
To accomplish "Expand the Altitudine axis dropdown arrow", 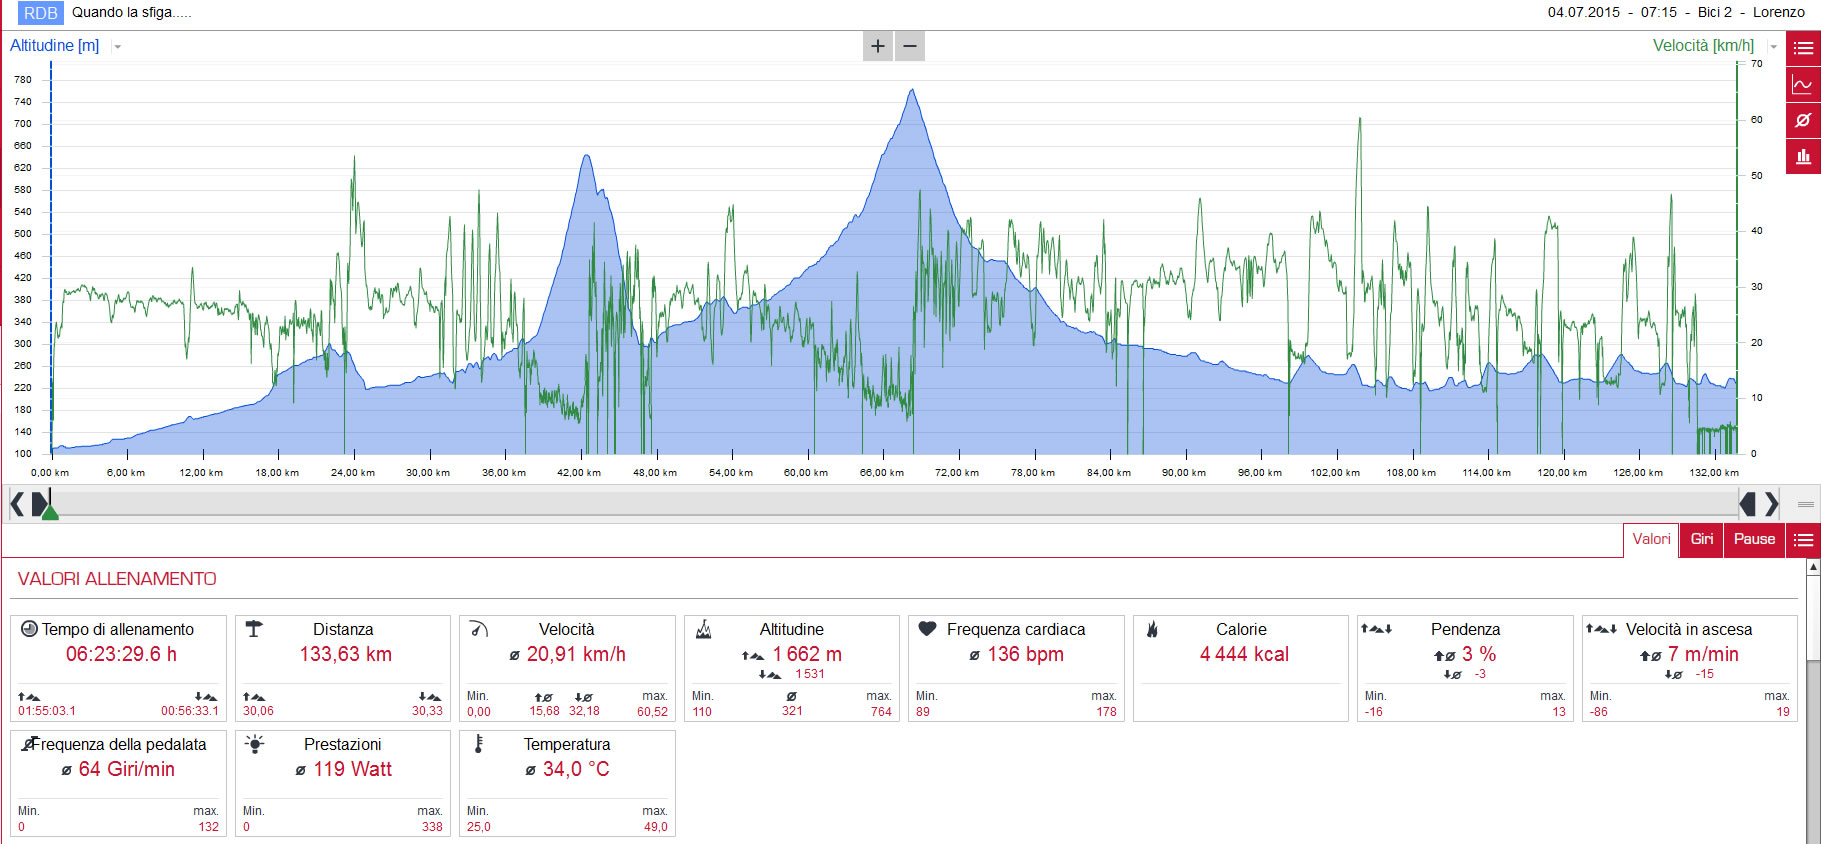I will pos(117,47).
